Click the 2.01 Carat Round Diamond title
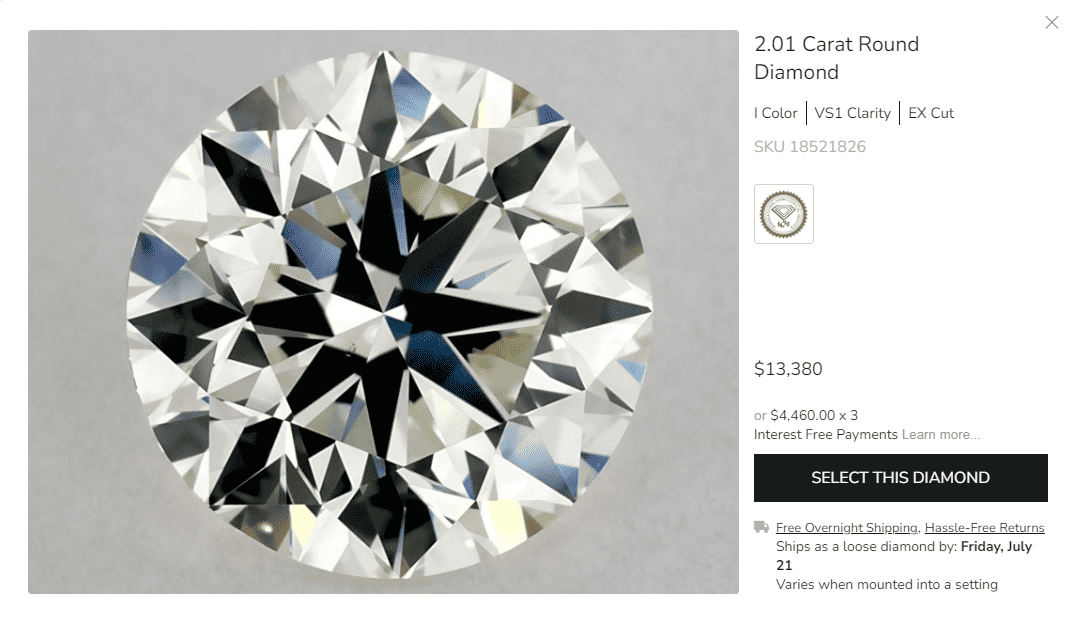1074x621 pixels. click(x=836, y=58)
